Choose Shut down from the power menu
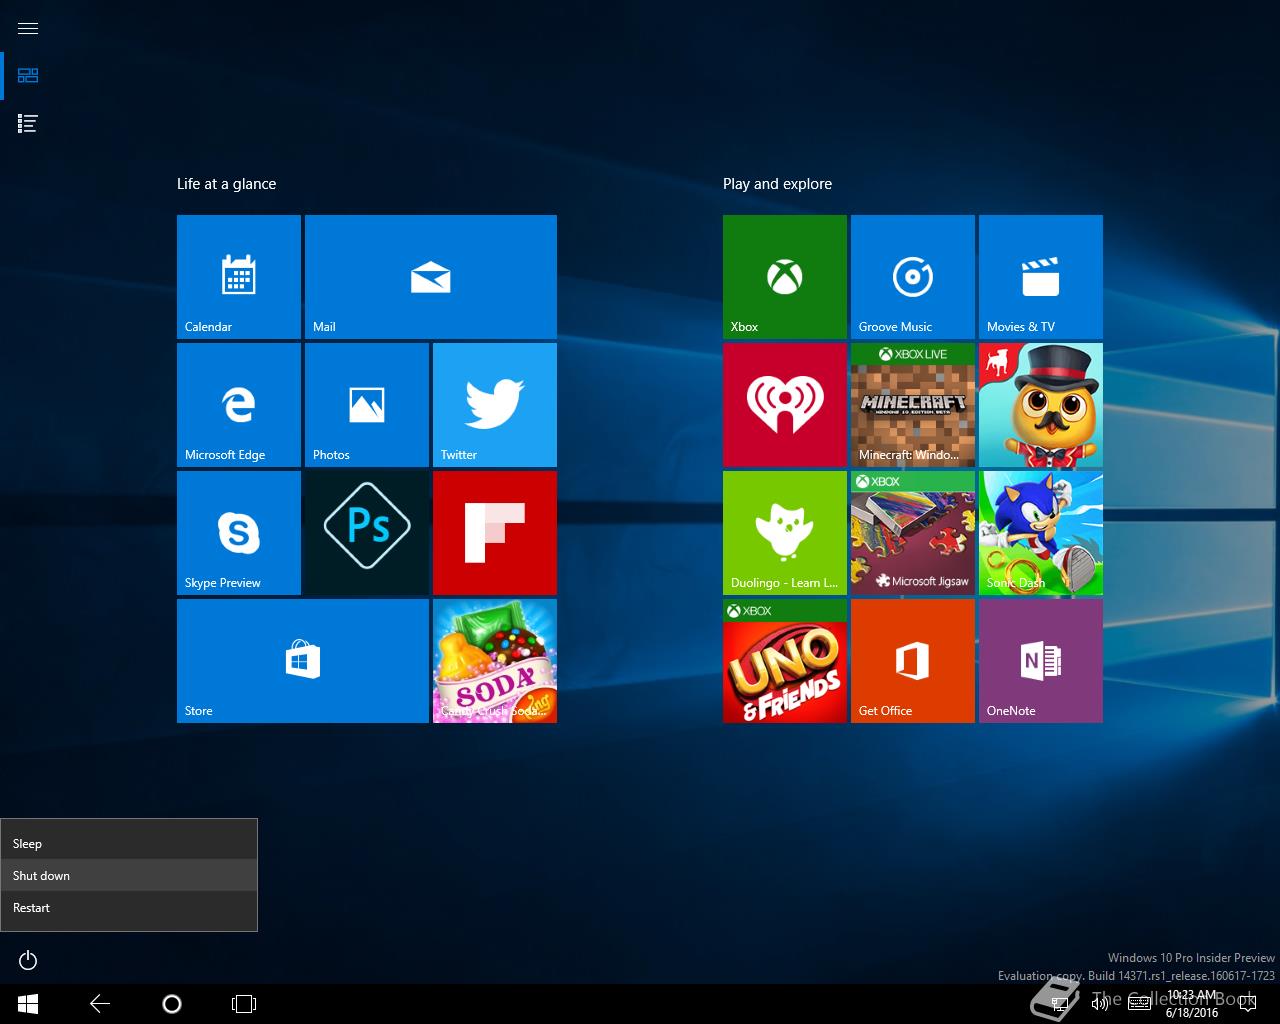The height and width of the screenshot is (1024, 1280). click(129, 875)
